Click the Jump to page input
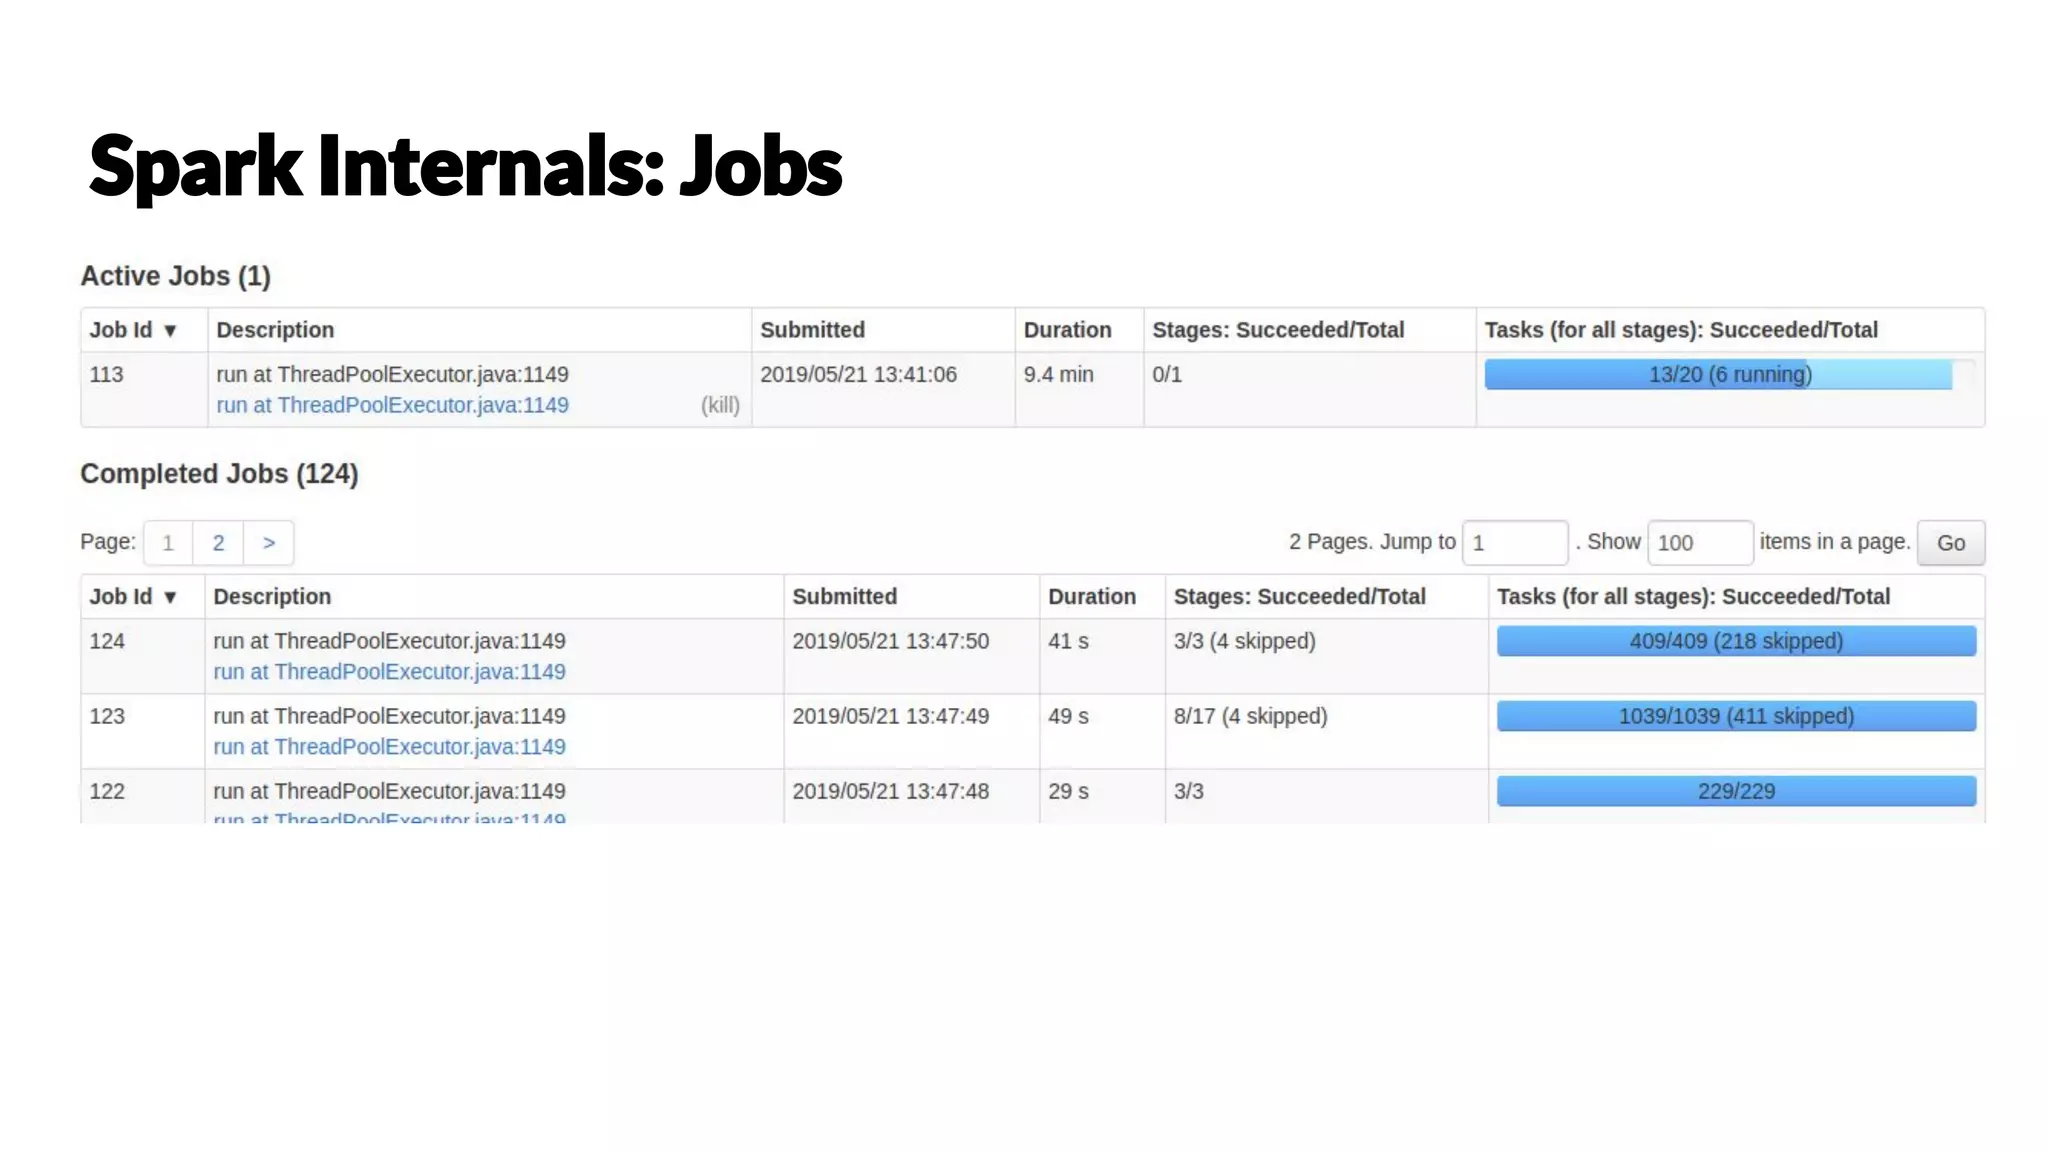The height and width of the screenshot is (1152, 2048). [x=1514, y=543]
